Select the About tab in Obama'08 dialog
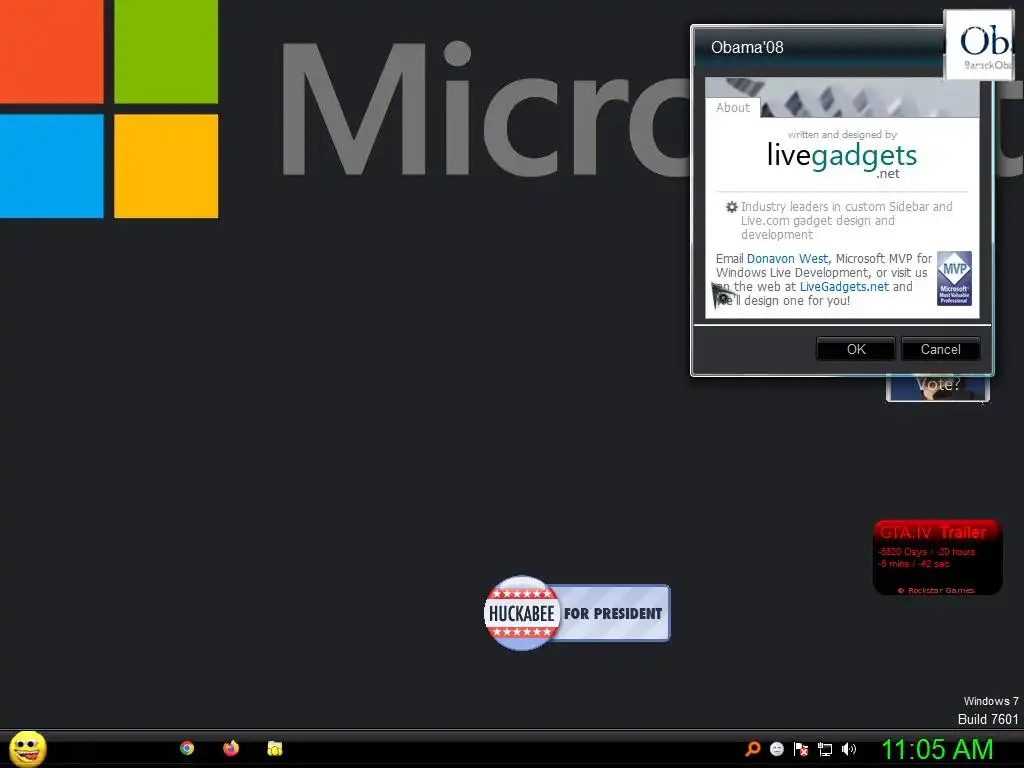 733,108
